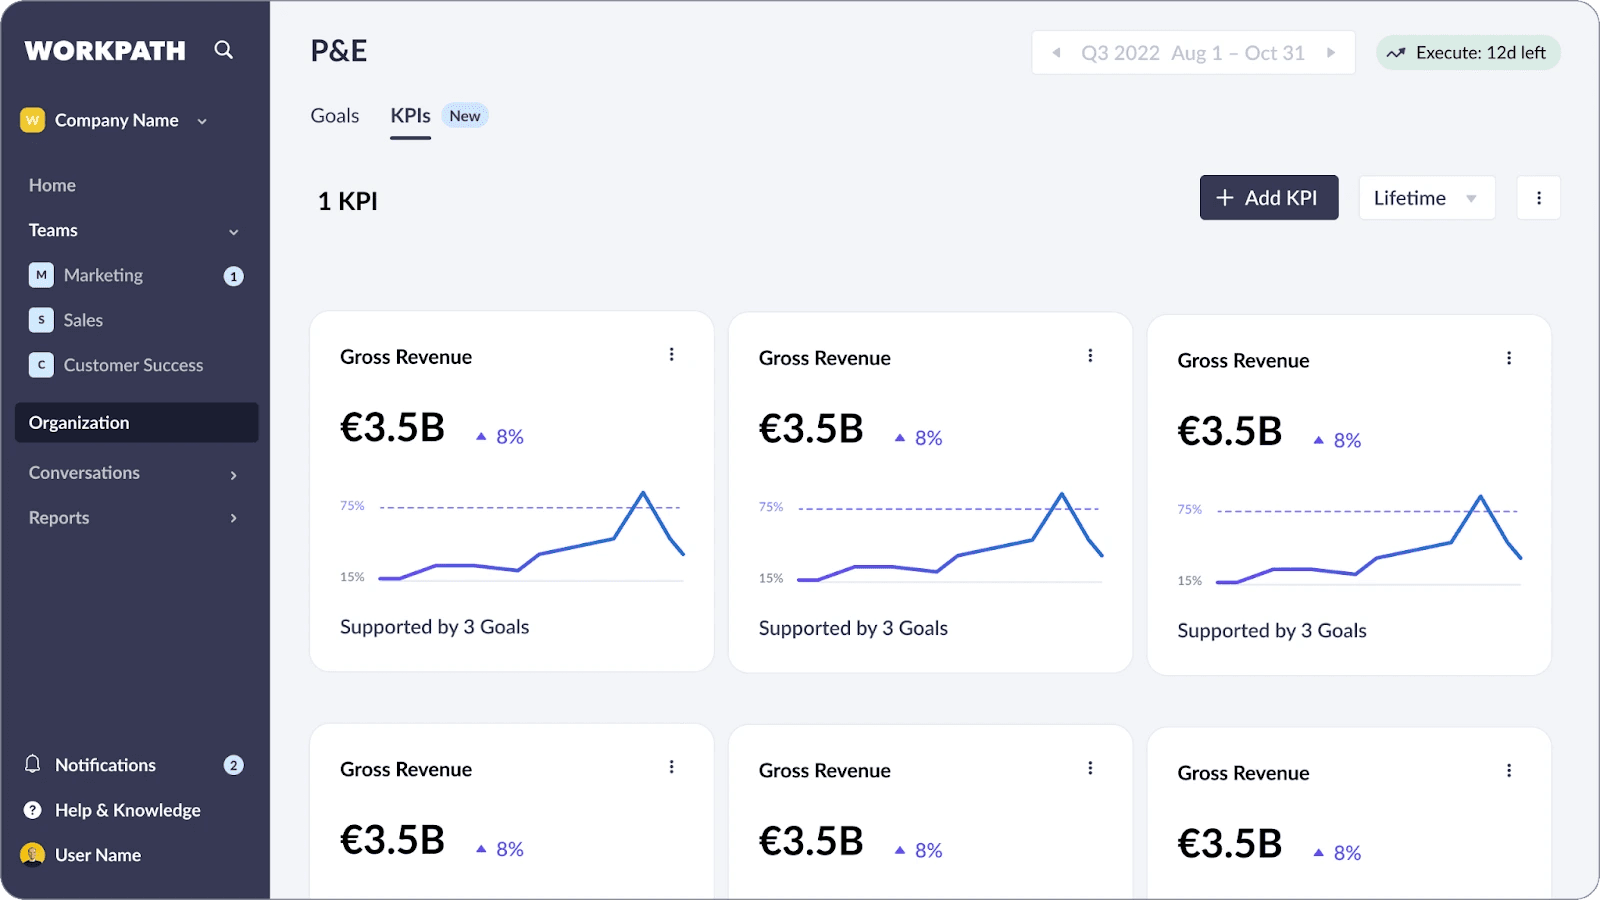Switch to the Goals tab
The width and height of the screenshot is (1600, 900).
click(334, 116)
